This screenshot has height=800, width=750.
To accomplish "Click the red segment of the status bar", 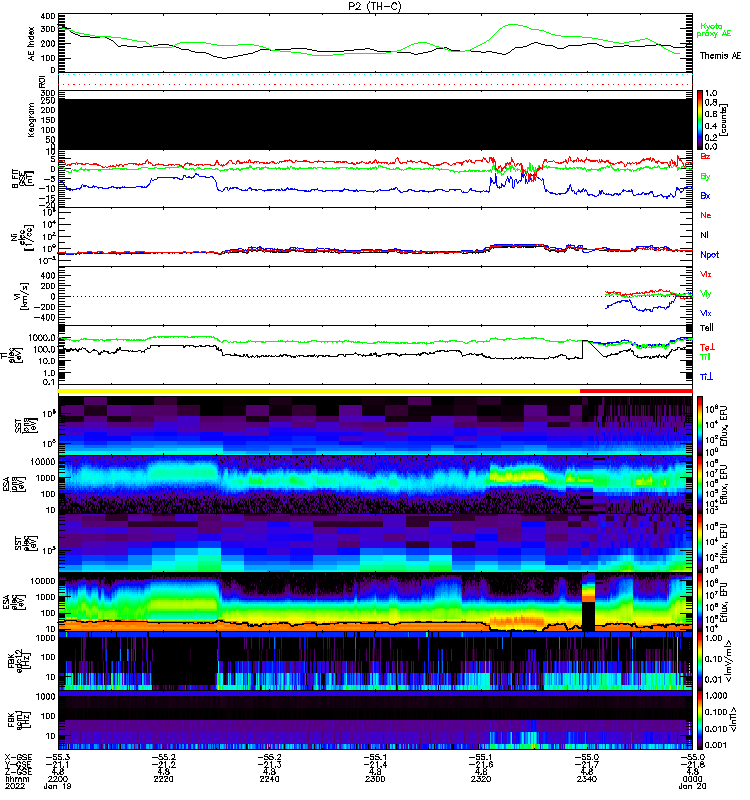I will tap(636, 391).
